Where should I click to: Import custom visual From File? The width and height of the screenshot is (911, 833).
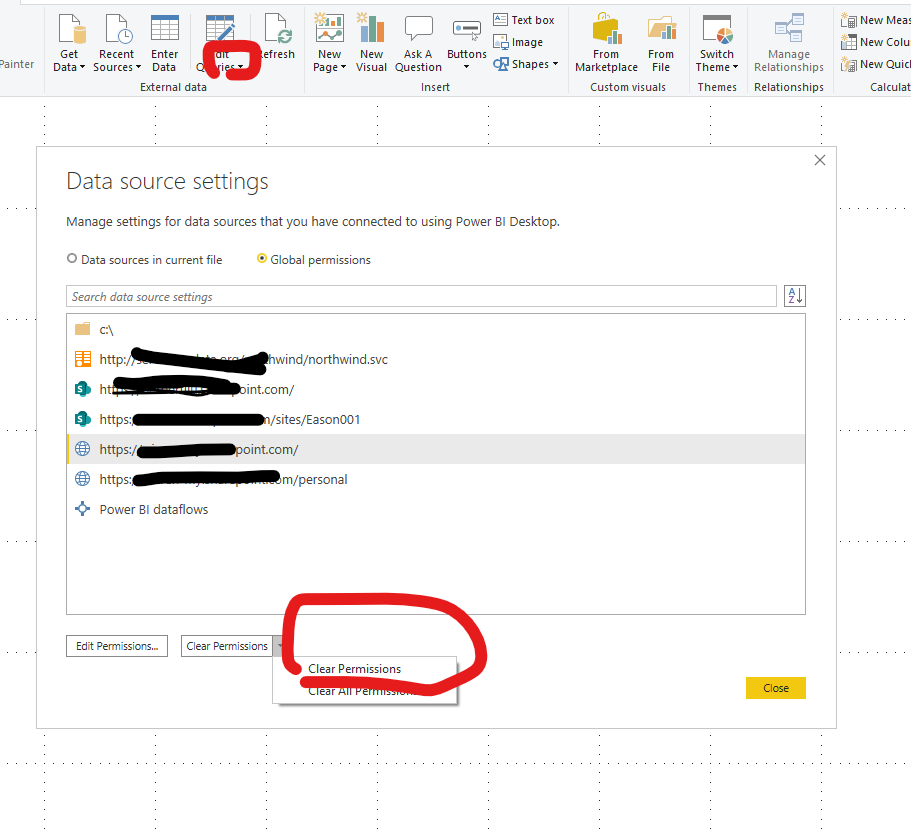661,44
